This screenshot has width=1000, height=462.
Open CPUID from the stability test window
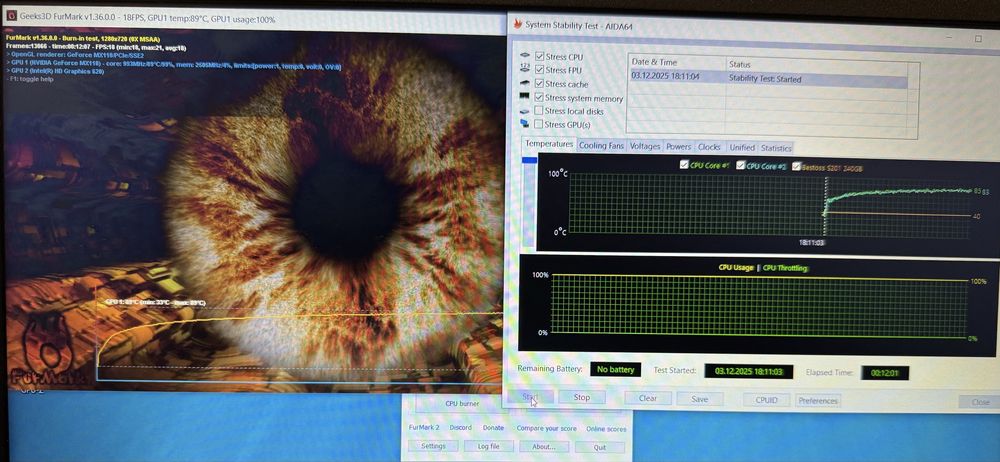point(767,400)
